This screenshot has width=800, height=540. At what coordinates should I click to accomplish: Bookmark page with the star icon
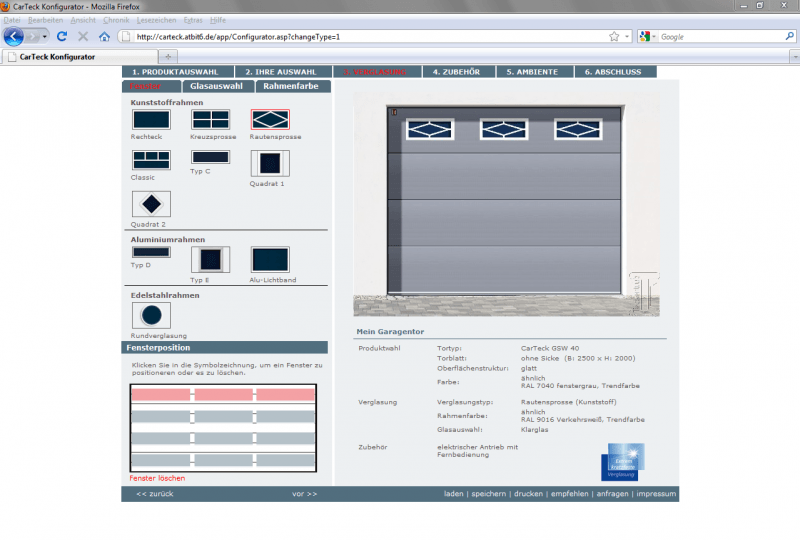tap(614, 37)
